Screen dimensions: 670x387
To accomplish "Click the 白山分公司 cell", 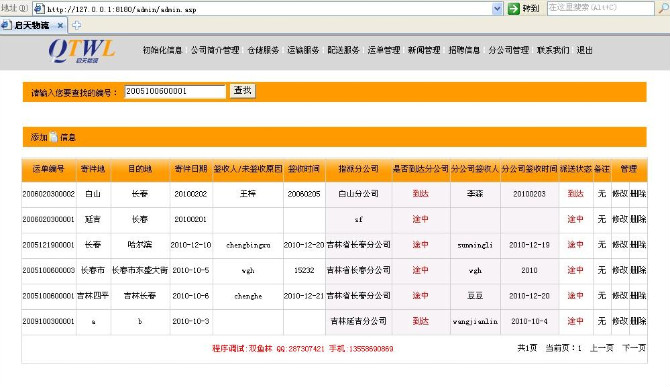I will pos(359,194).
